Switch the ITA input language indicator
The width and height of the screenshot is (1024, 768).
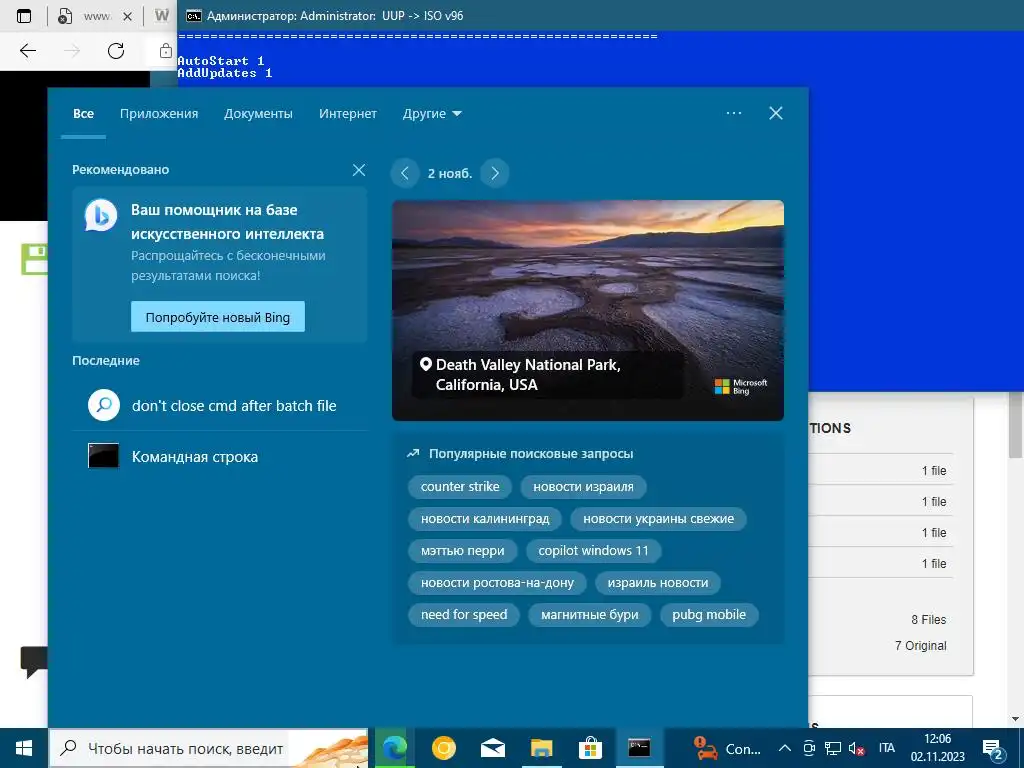pos(886,748)
